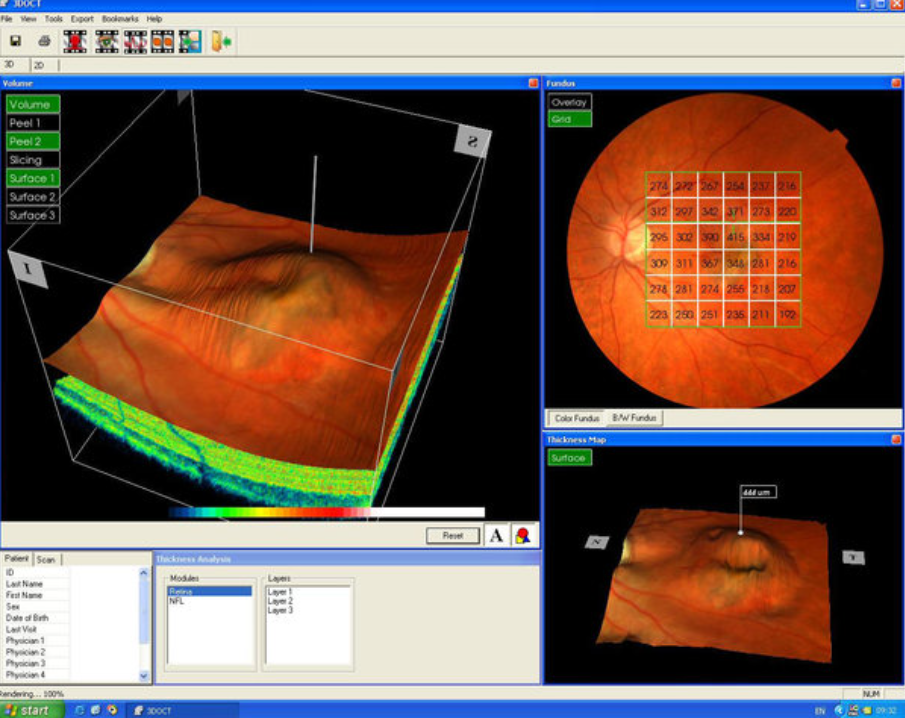Click the Windows start button
The width and height of the screenshot is (905, 718).
31,710
